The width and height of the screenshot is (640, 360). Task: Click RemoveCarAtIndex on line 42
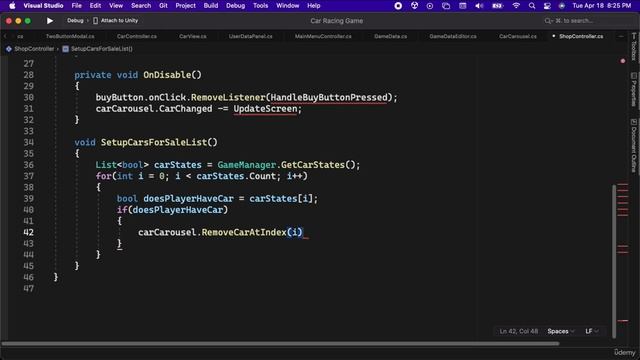pyautogui.click(x=244, y=232)
